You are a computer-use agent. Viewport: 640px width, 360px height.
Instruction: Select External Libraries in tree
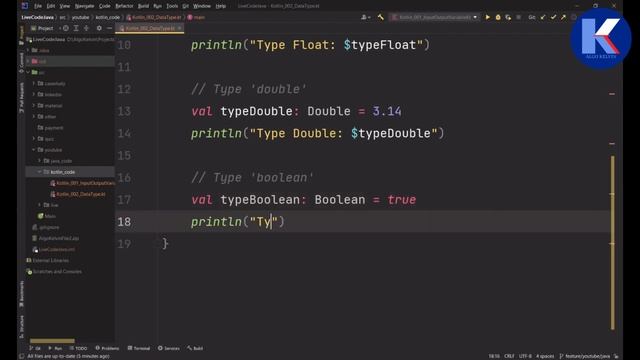pos(47,260)
